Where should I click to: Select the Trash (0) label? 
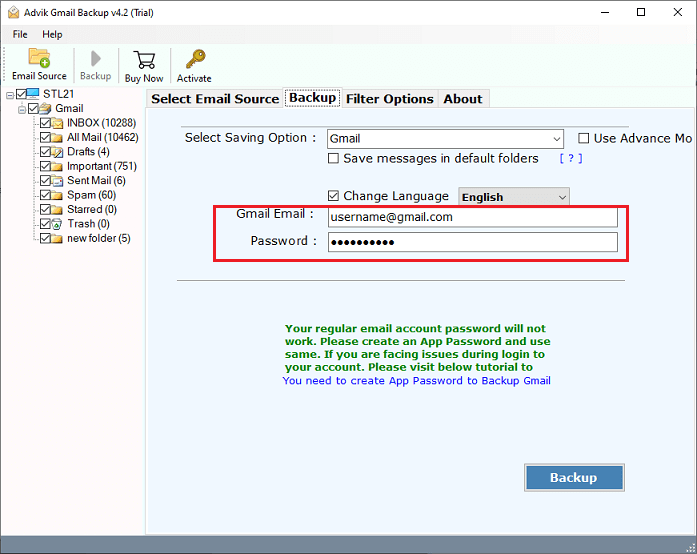pyautogui.click(x=88, y=224)
